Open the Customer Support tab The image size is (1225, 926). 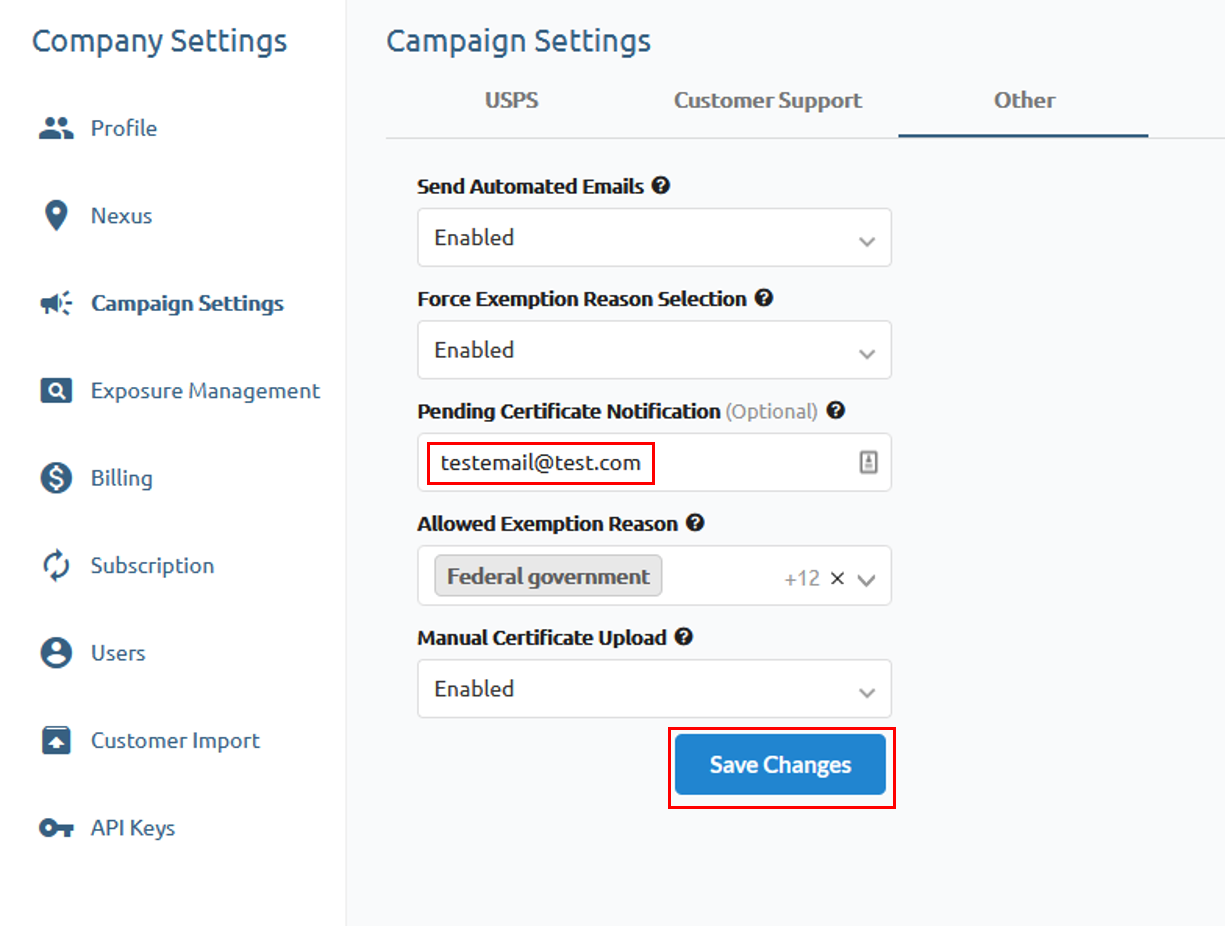[x=767, y=100]
